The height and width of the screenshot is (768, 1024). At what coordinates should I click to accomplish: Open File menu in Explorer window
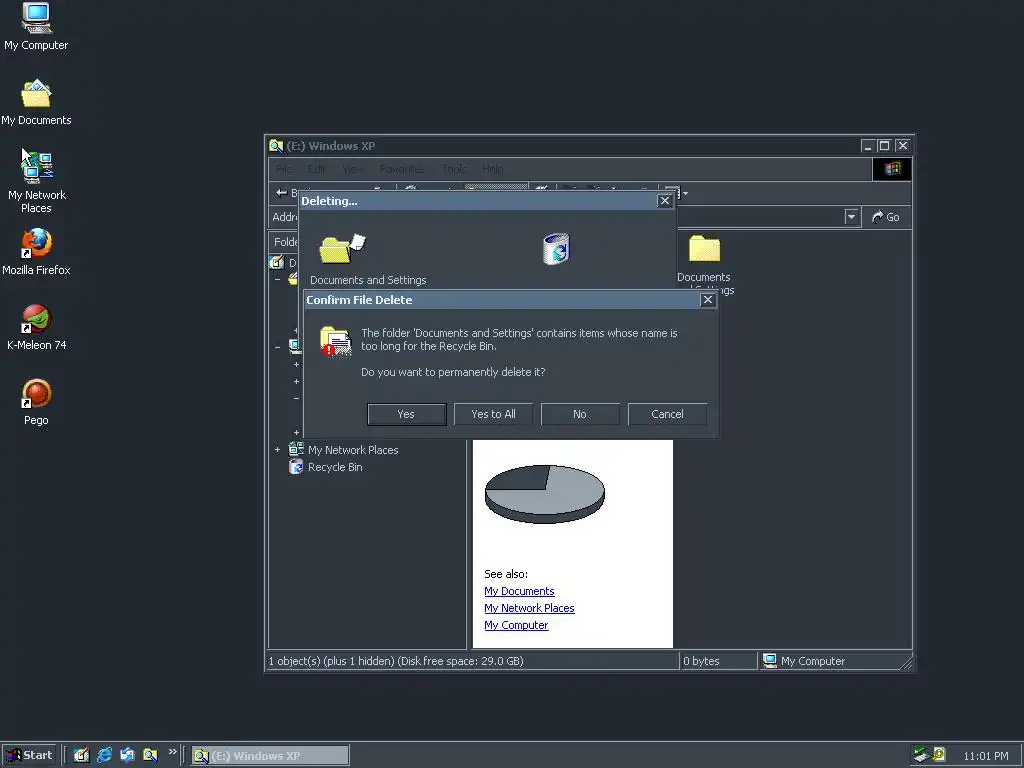tap(284, 169)
